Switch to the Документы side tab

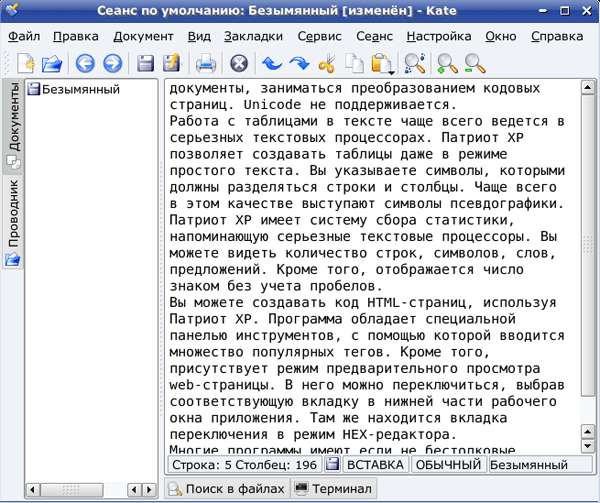click(14, 123)
